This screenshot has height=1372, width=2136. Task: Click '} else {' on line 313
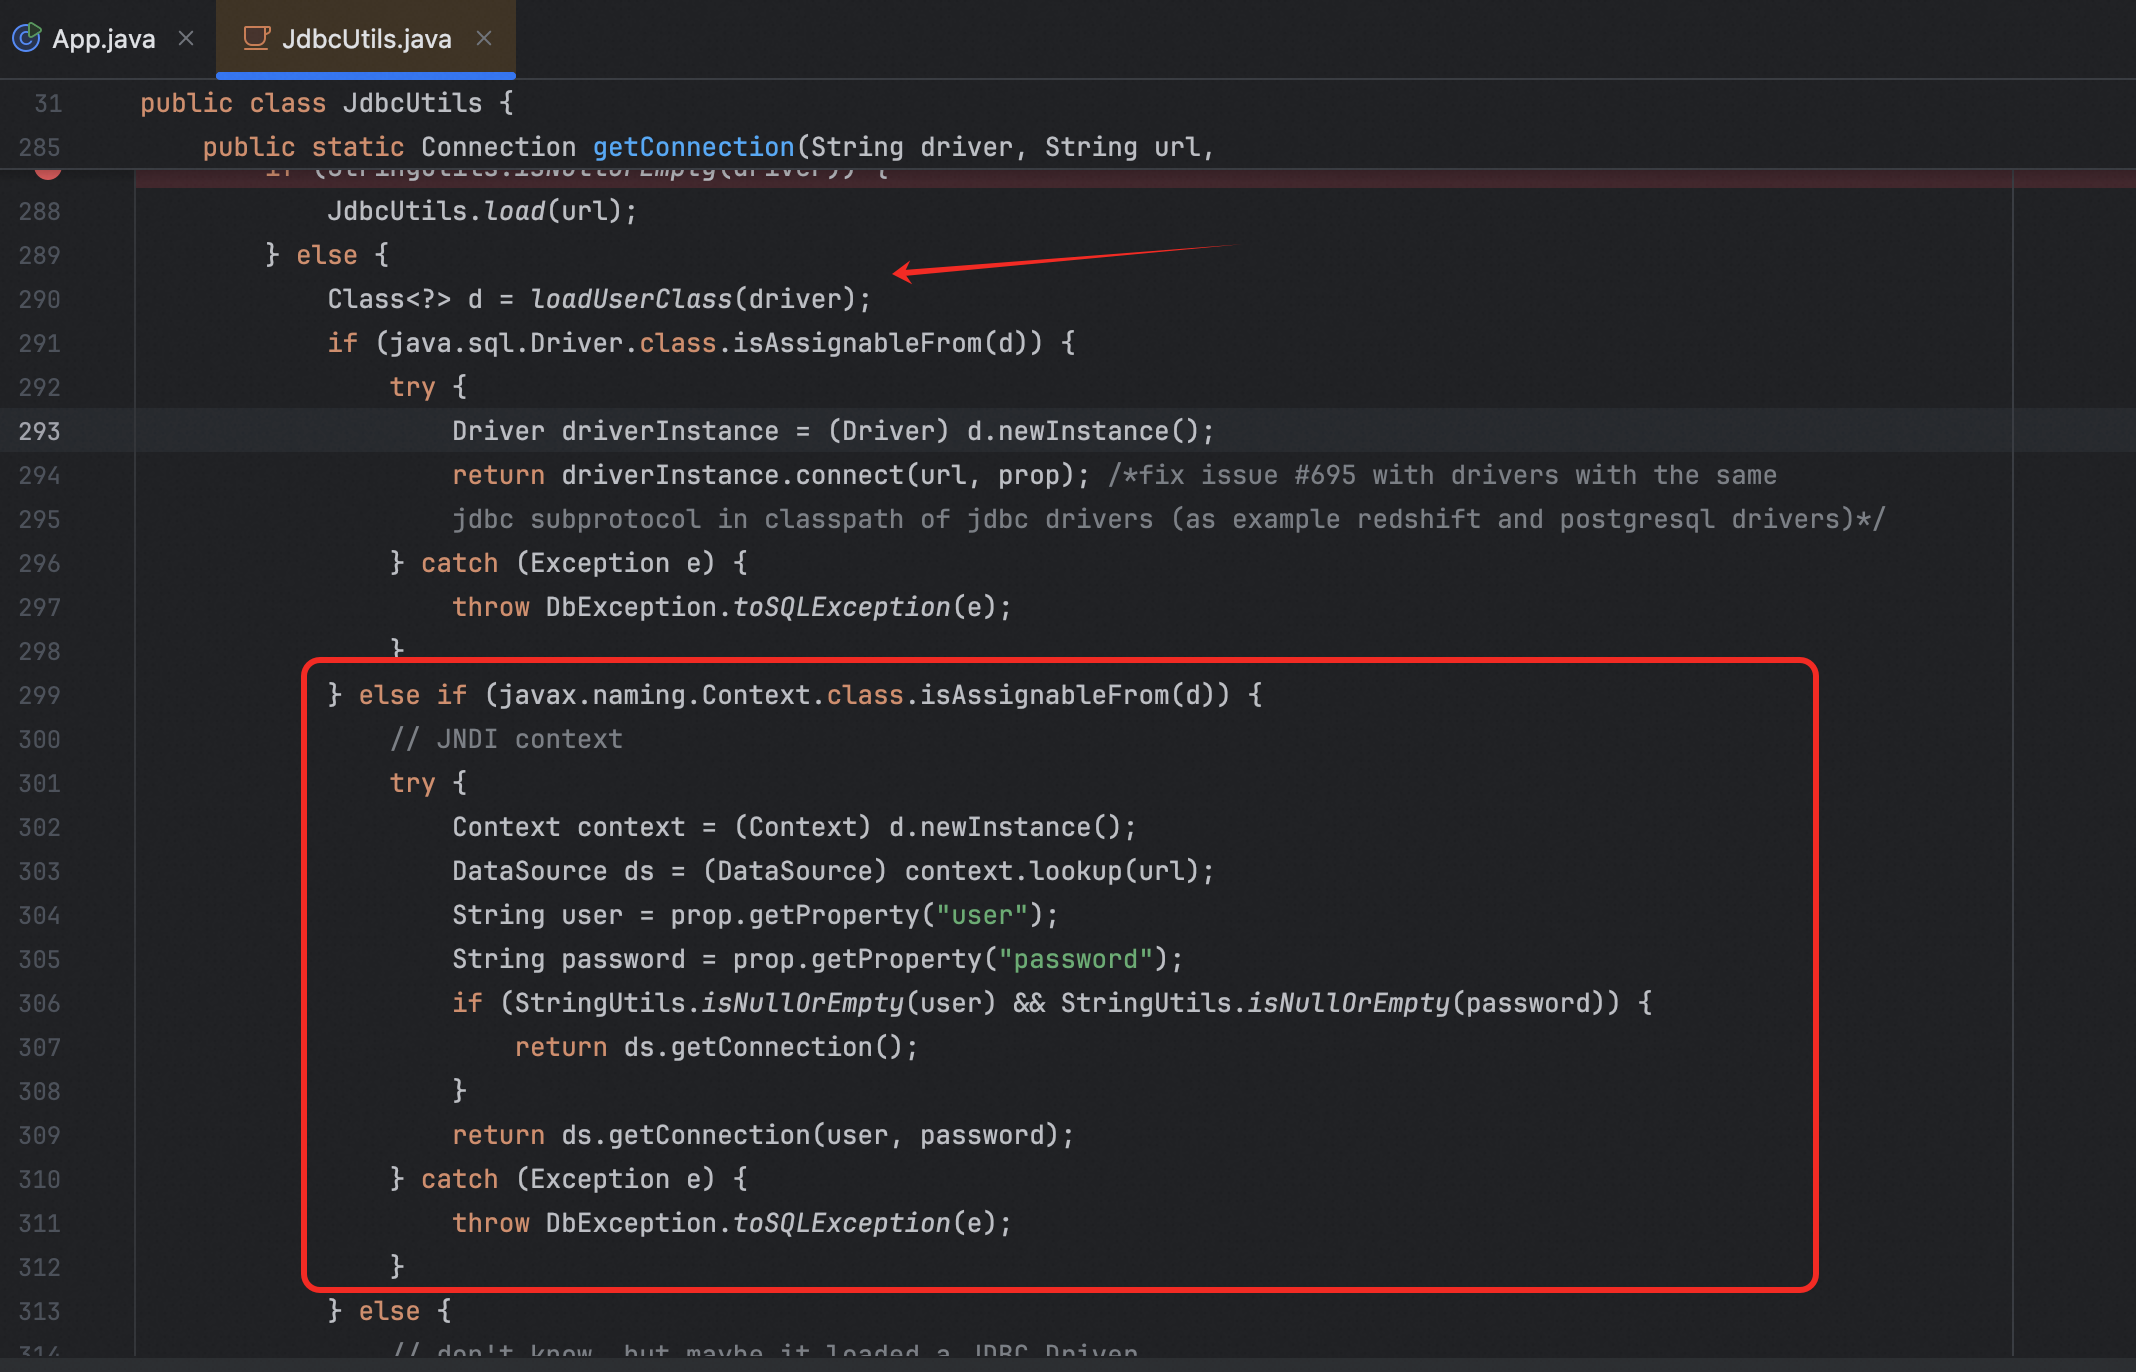click(x=389, y=1311)
